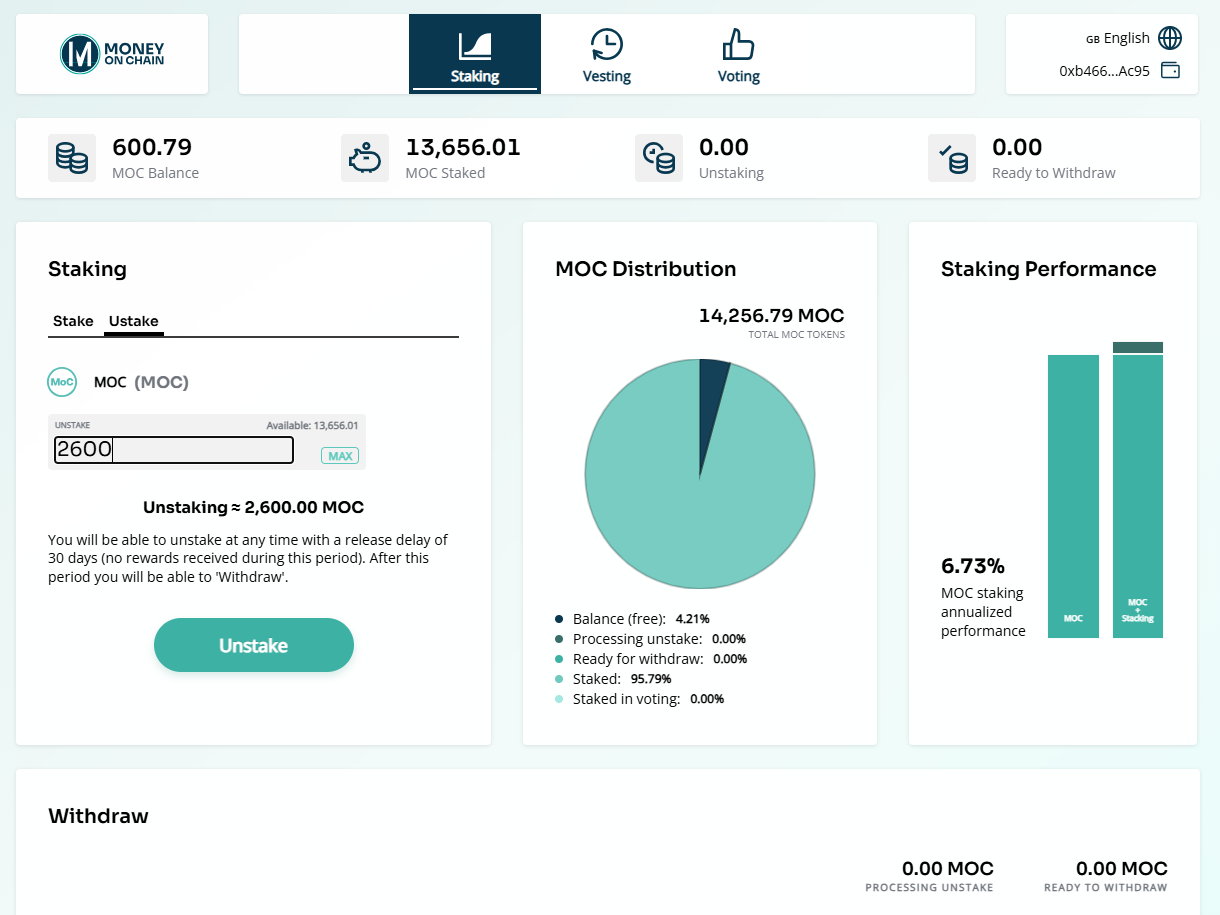Go to the Voting tab
This screenshot has height=915, width=1220.
coord(738,55)
